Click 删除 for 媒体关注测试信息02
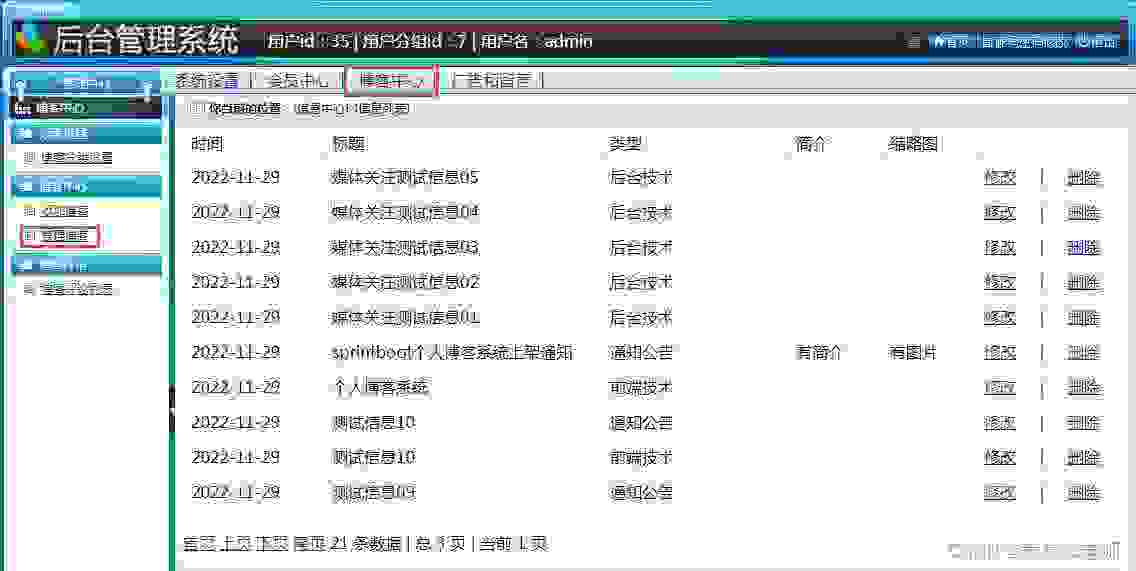This screenshot has height=571, width=1136. [1083, 282]
